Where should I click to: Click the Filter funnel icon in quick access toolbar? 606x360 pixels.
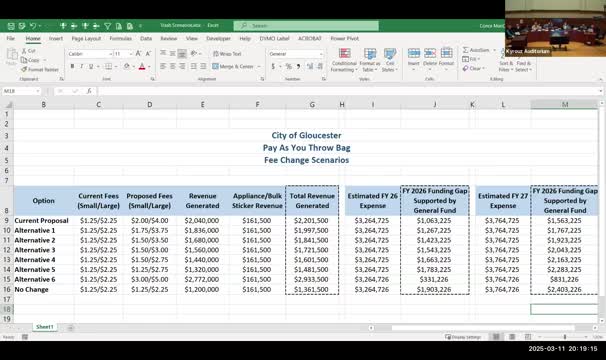tap(107, 26)
